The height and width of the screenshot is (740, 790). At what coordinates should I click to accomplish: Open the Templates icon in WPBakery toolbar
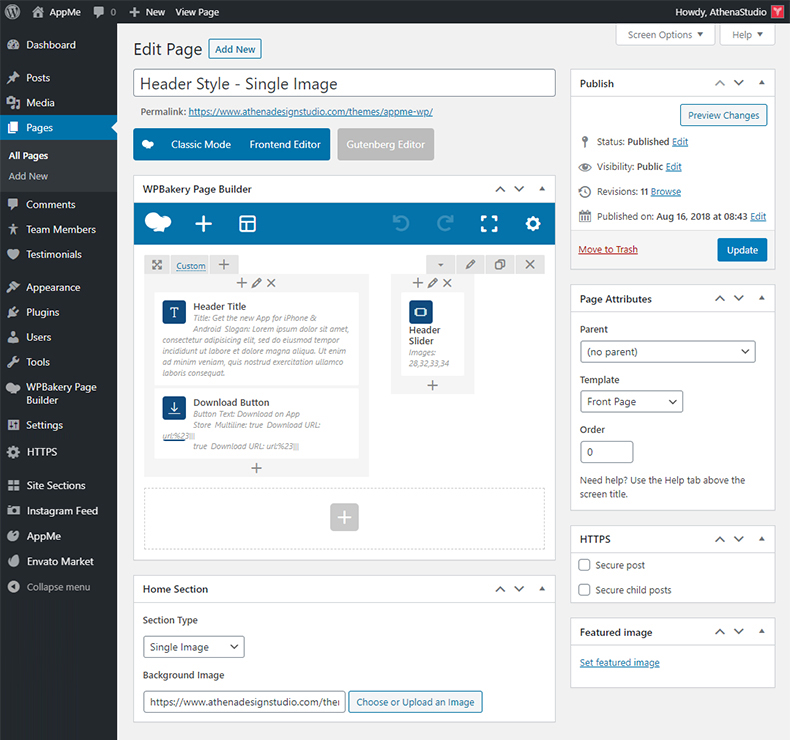pos(247,224)
